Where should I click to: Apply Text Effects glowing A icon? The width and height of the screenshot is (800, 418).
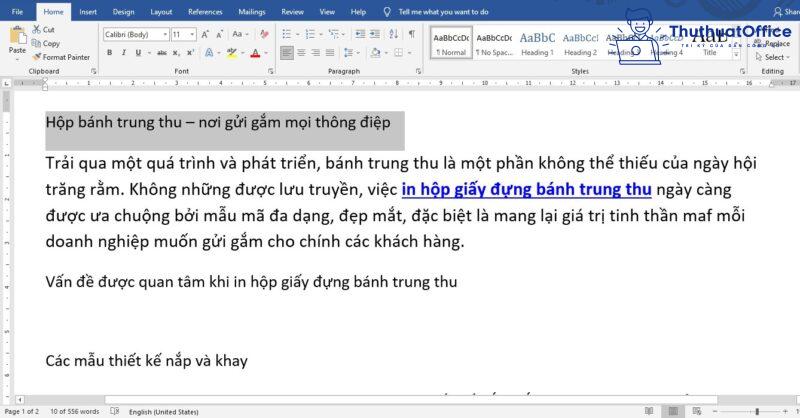click(209, 53)
